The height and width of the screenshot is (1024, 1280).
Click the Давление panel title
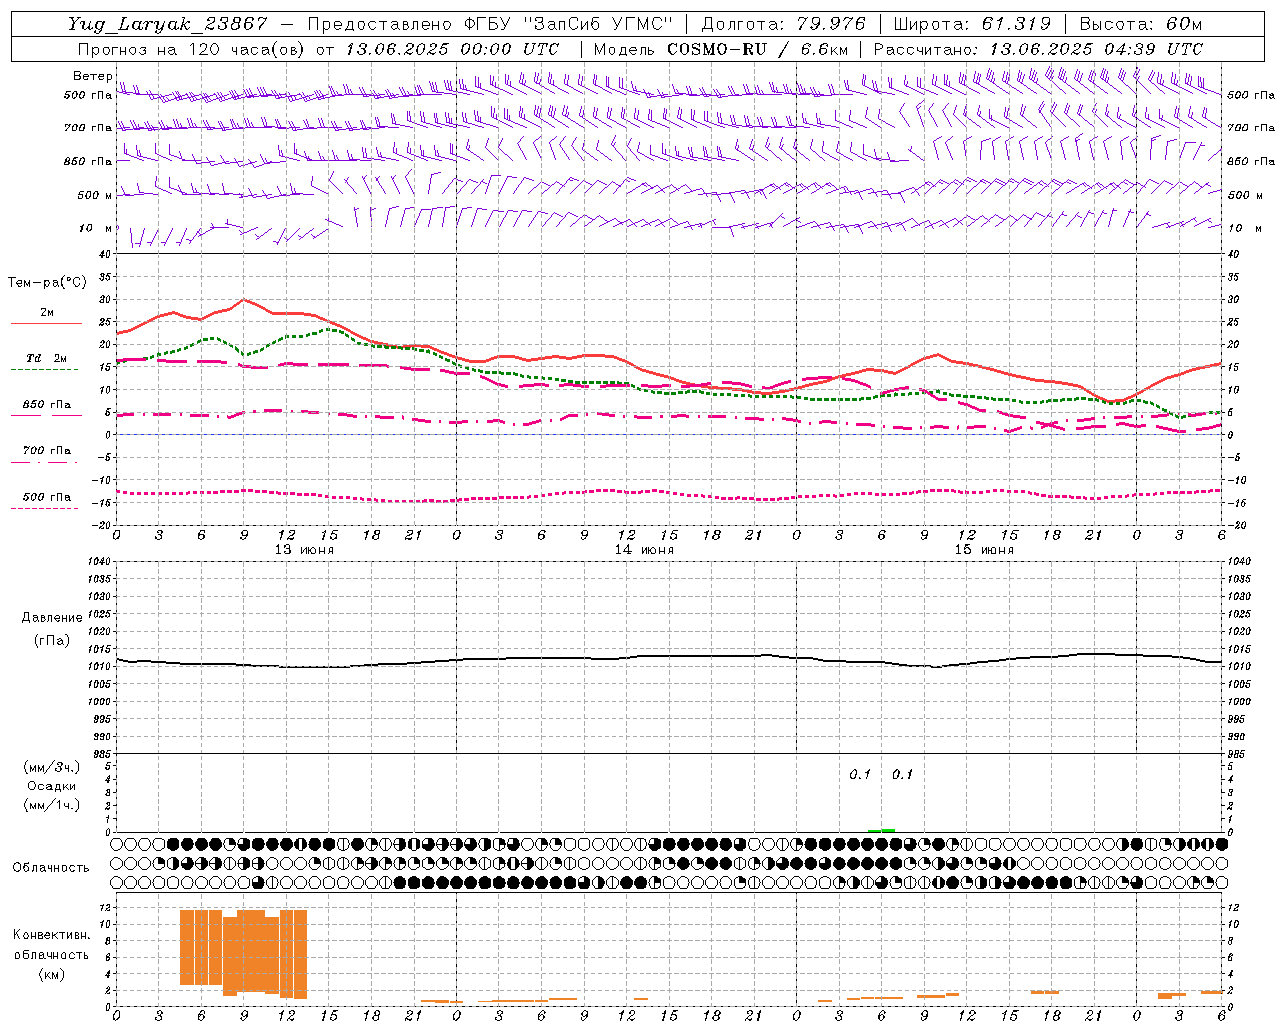tap(52, 618)
